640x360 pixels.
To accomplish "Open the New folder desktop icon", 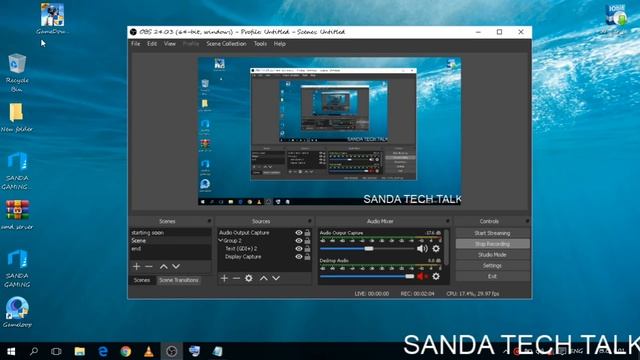I will click(16, 118).
